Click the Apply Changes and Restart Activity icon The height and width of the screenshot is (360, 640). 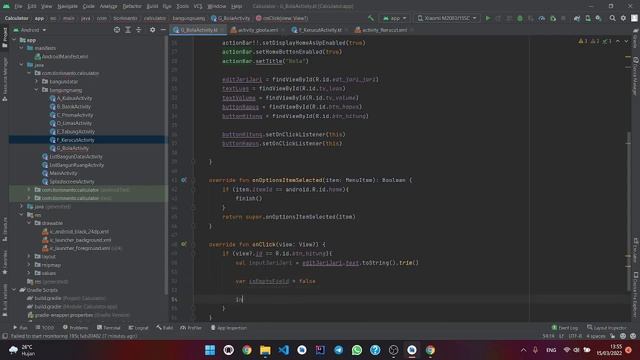point(498,18)
